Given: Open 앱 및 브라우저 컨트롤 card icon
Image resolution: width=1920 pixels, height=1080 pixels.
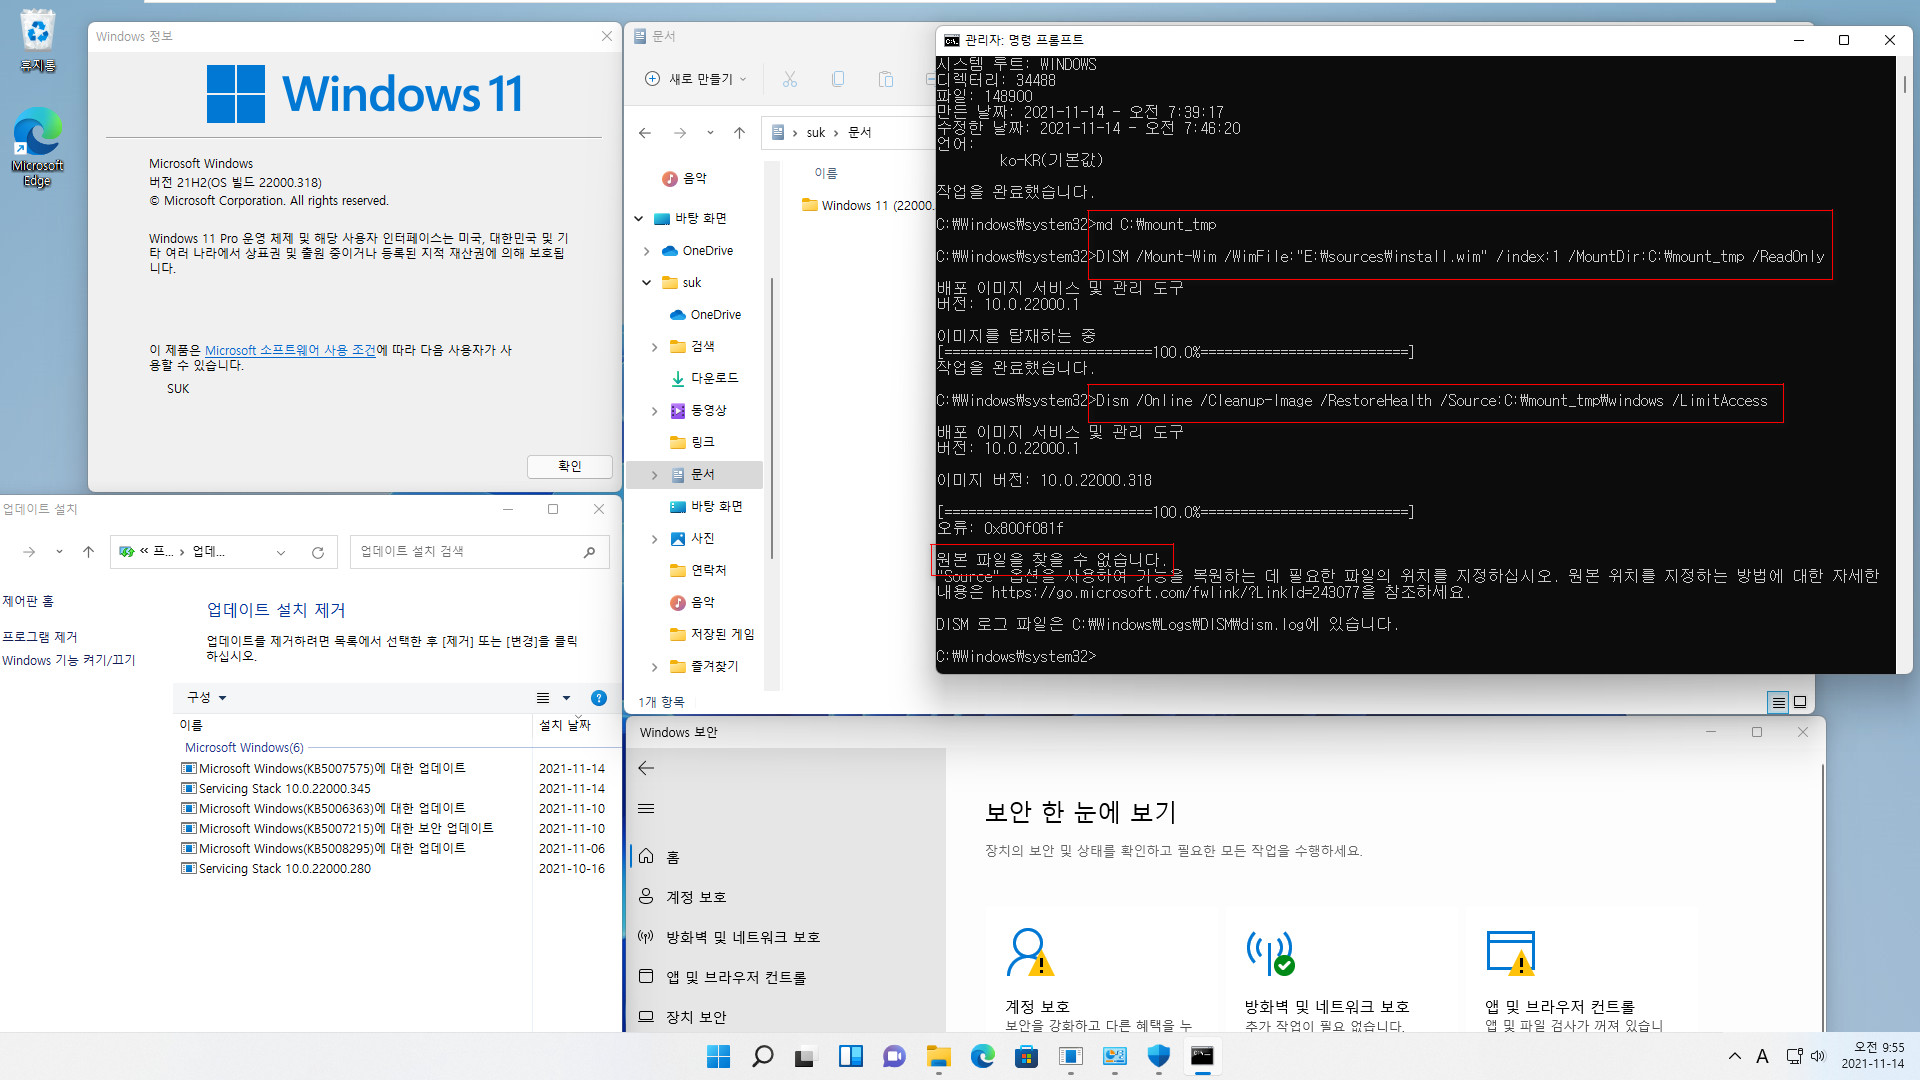Looking at the screenshot, I should click(1511, 952).
